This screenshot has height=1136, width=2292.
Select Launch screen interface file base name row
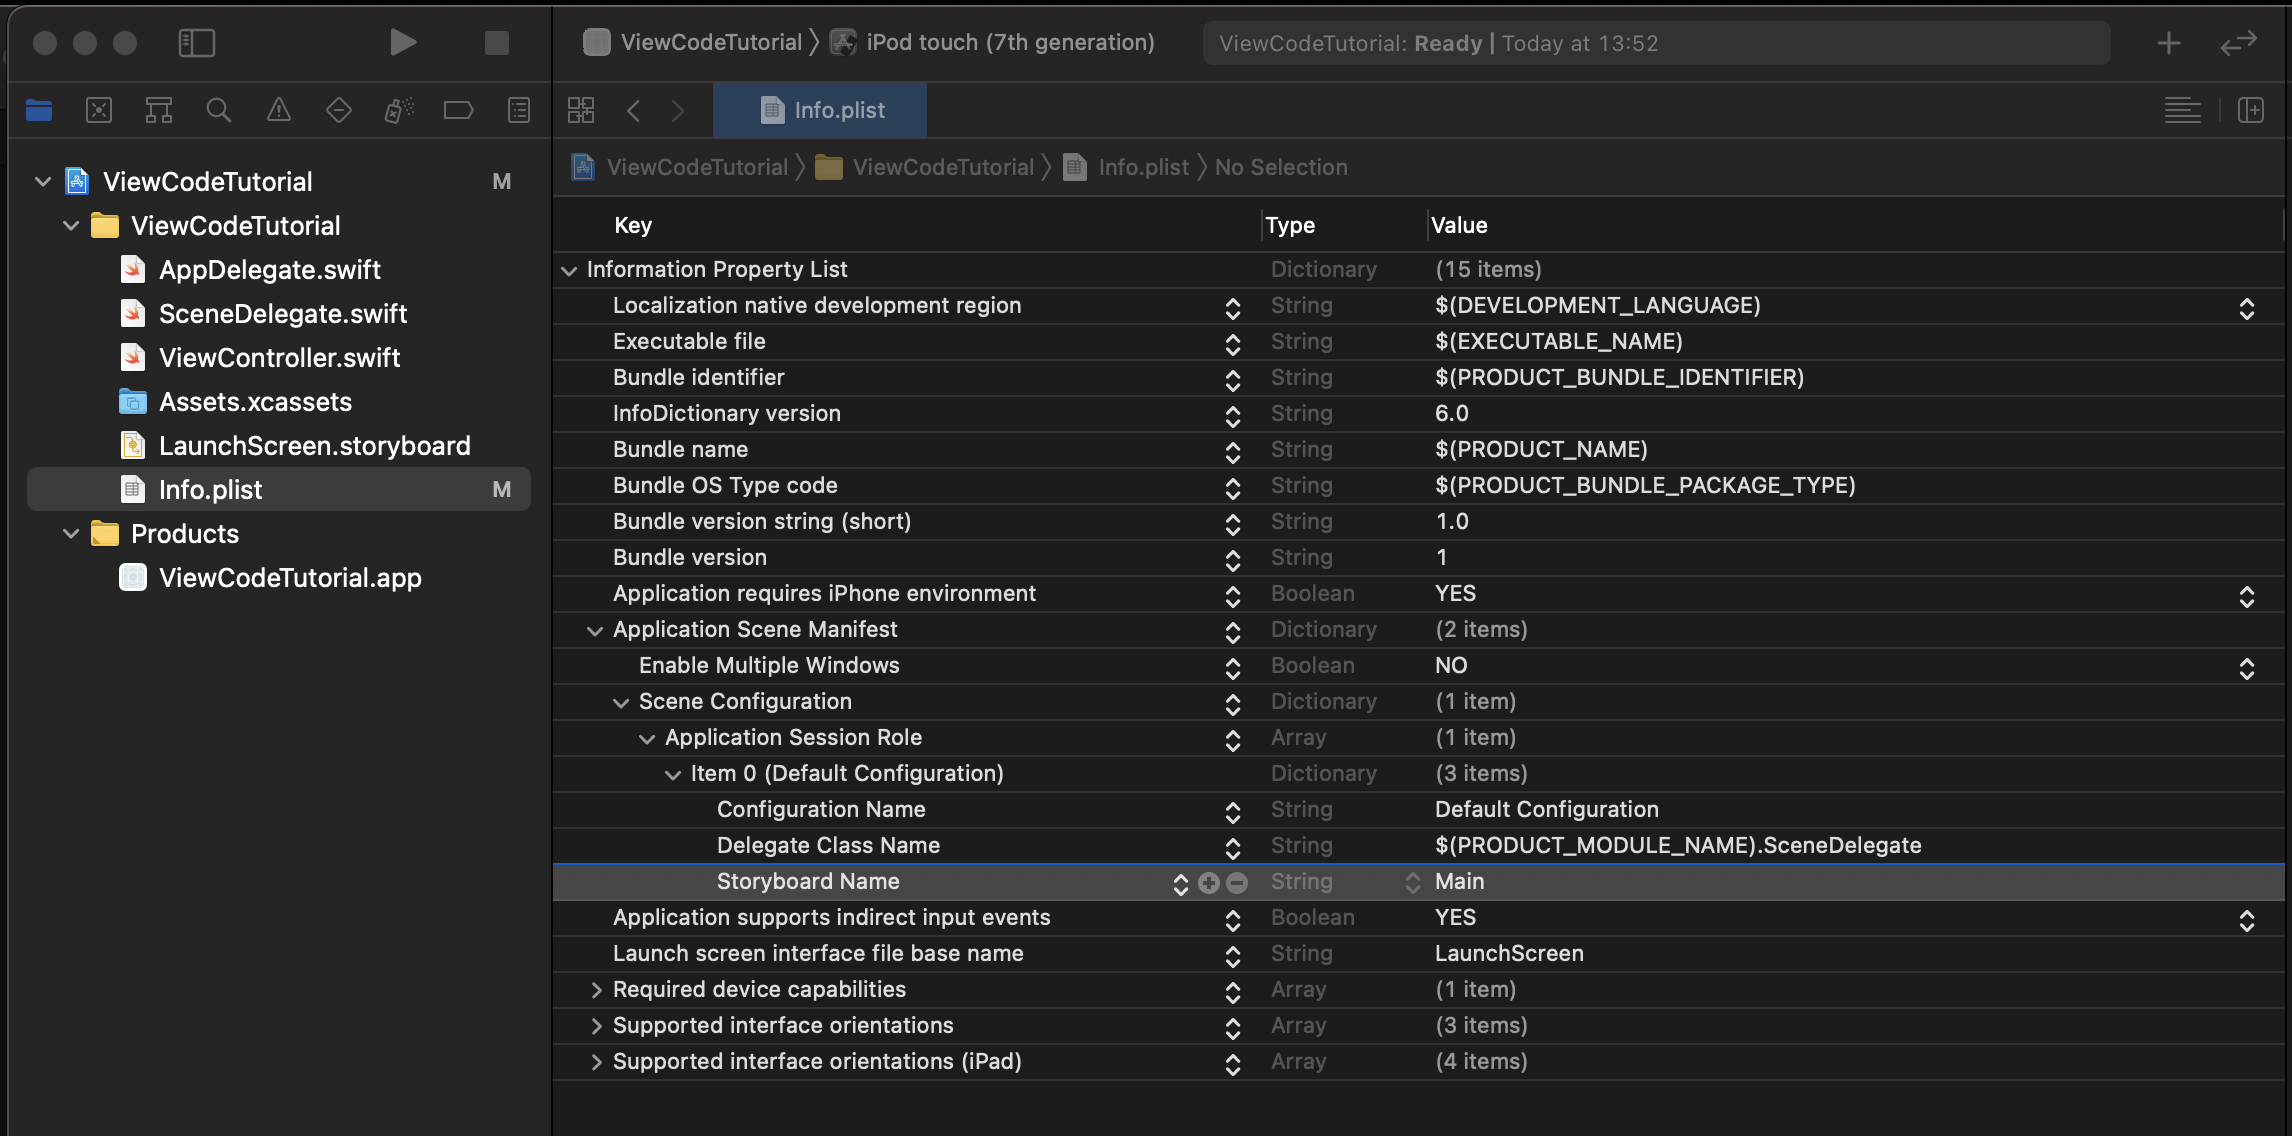click(1418, 954)
